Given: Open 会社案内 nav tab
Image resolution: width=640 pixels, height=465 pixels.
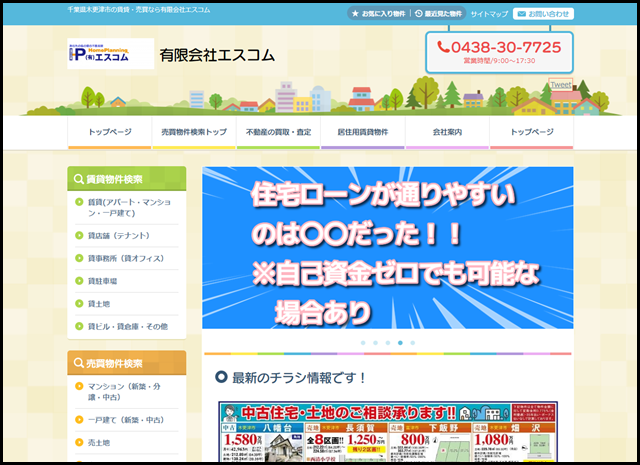Looking at the screenshot, I should [x=447, y=132].
